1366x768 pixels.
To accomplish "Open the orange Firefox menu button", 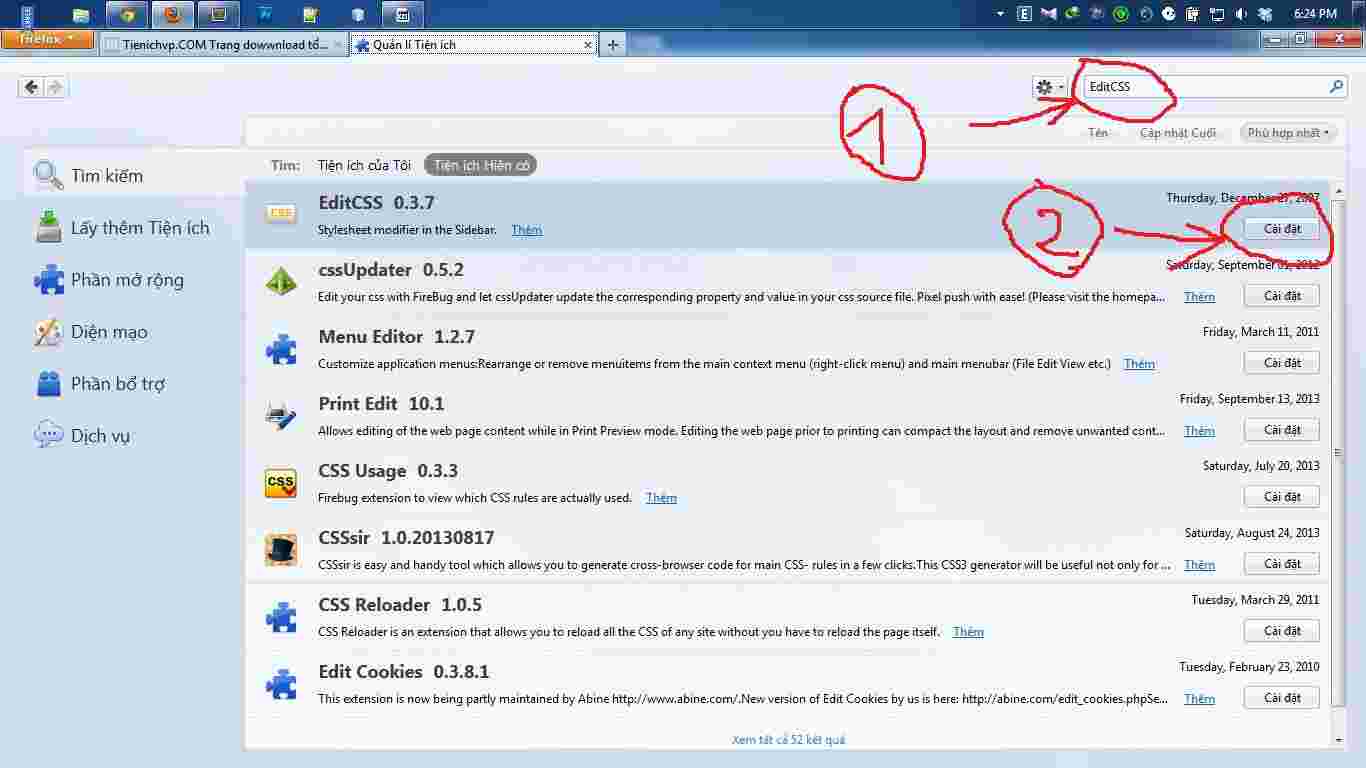I will [47, 39].
